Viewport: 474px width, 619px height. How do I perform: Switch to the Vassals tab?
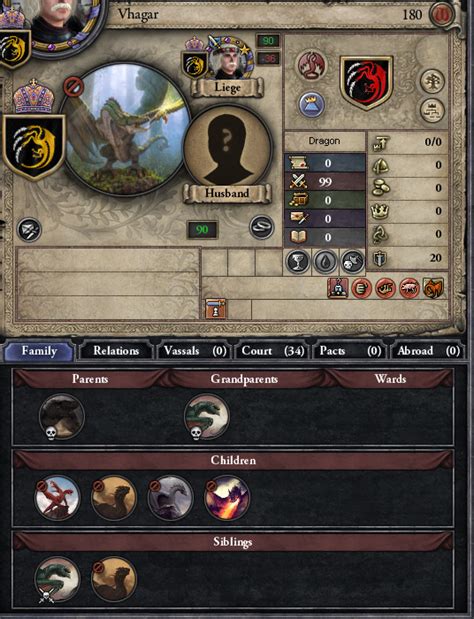click(195, 351)
